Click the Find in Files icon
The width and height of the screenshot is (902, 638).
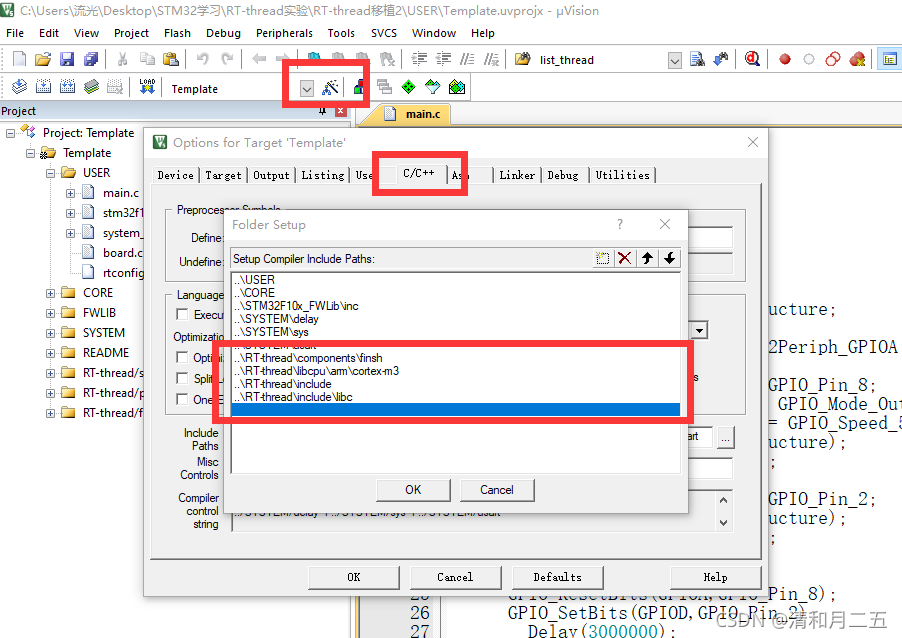point(697,59)
